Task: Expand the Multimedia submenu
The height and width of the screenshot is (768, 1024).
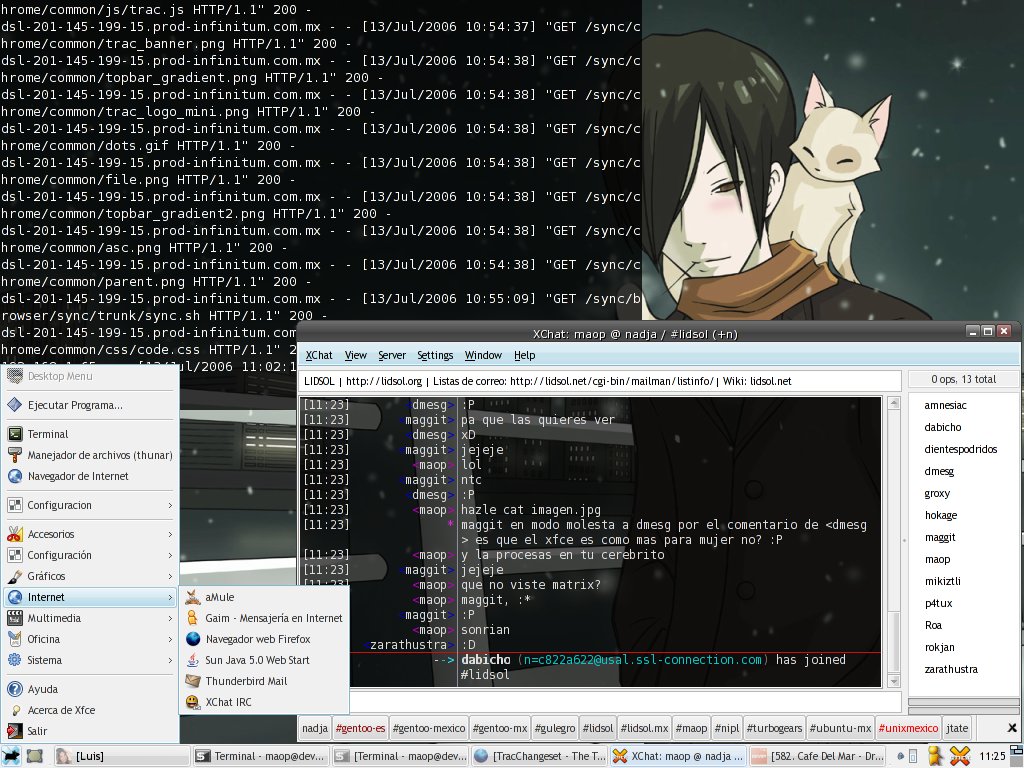Action: point(91,618)
